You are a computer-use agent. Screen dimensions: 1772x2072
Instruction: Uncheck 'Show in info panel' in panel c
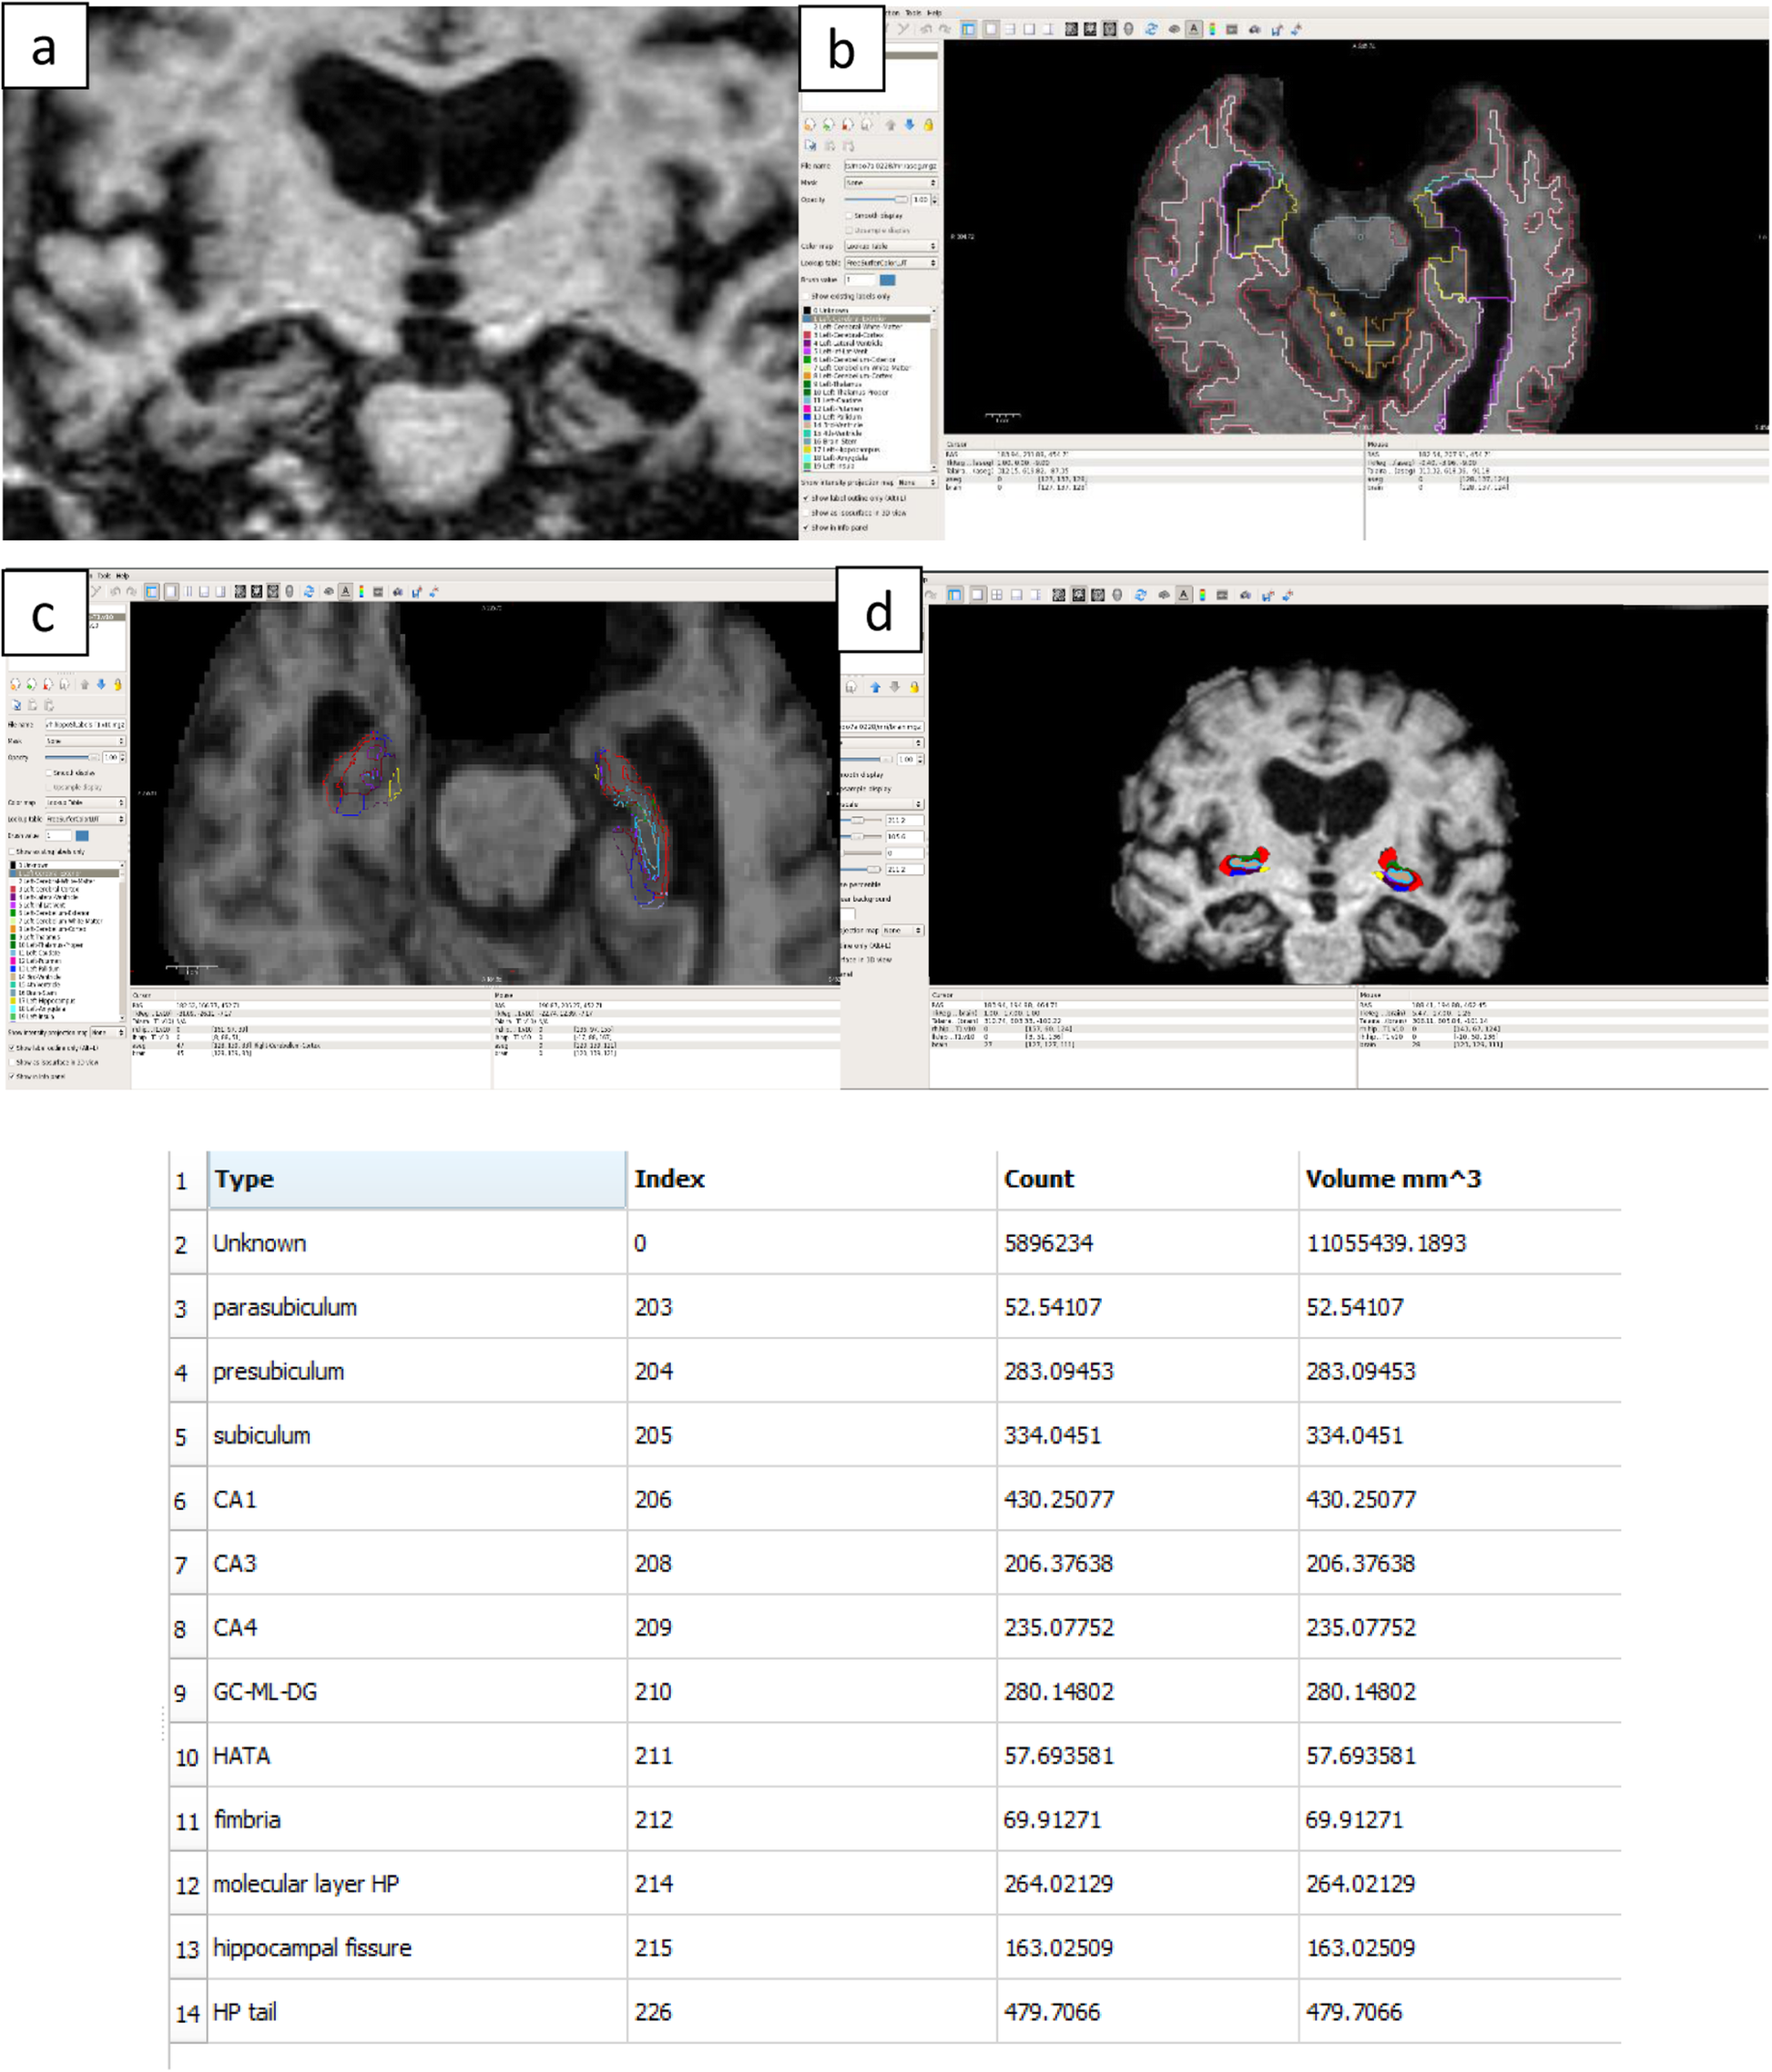tap(12, 1076)
